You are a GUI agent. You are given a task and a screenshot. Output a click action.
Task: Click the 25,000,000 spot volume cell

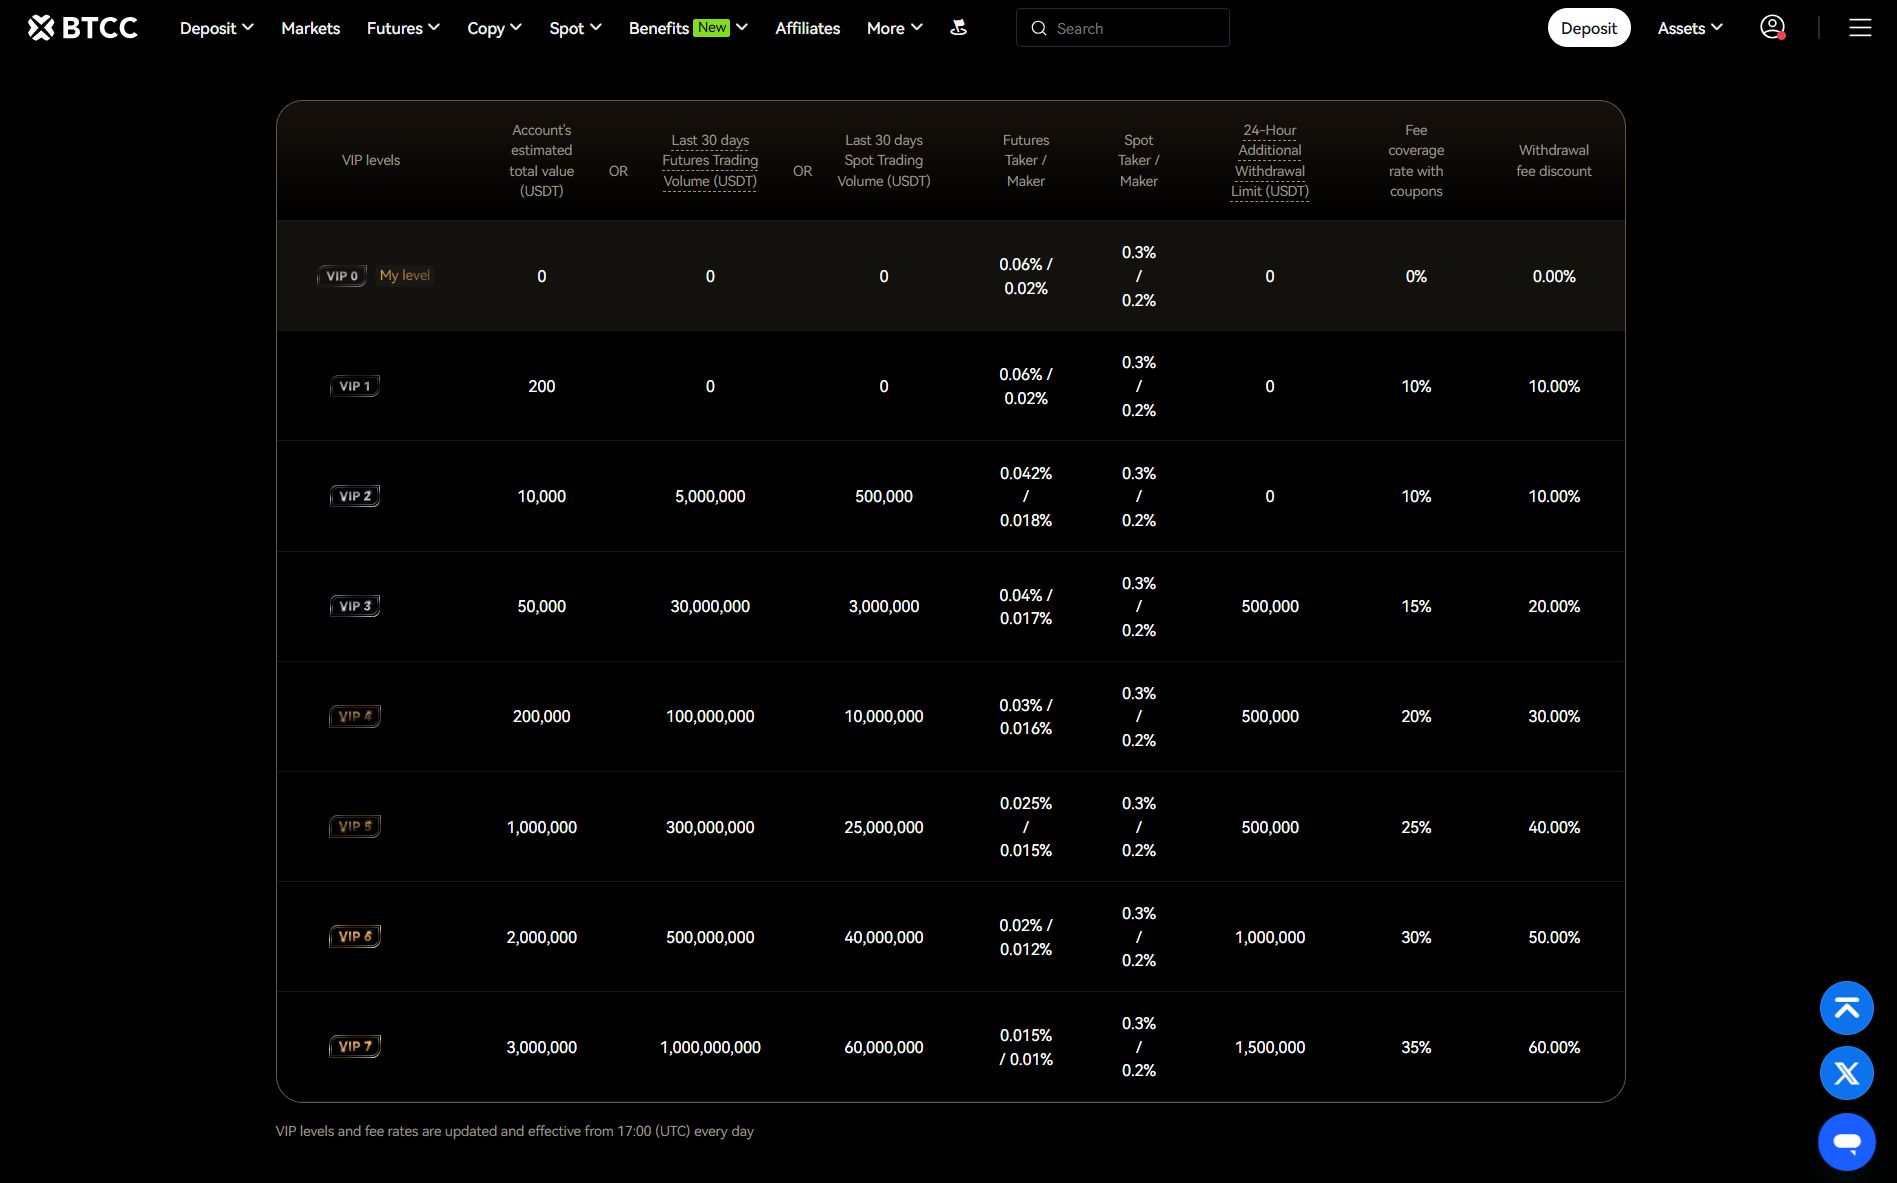pos(884,827)
